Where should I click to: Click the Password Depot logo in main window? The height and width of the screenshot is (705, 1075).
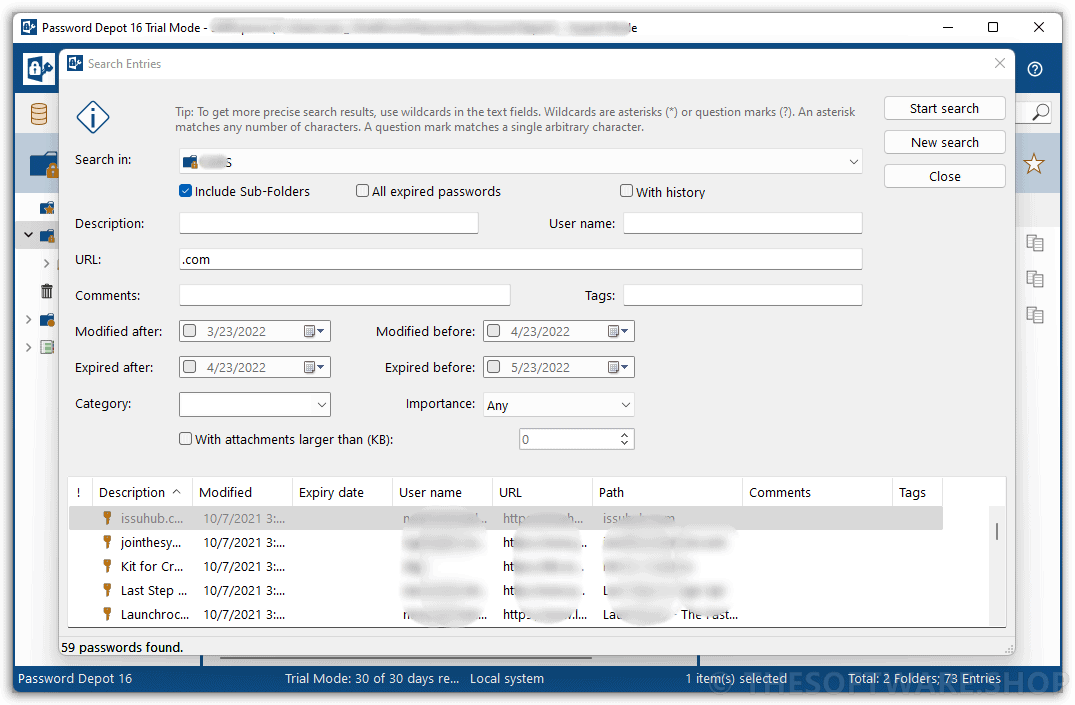[x=38, y=69]
